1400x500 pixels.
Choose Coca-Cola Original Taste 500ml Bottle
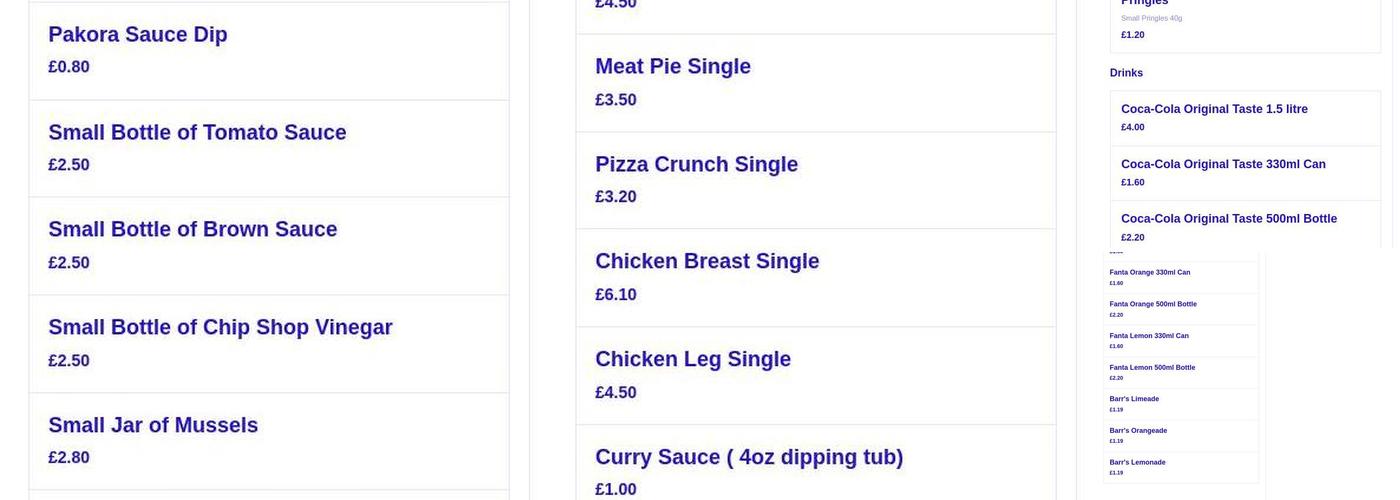point(1244,227)
